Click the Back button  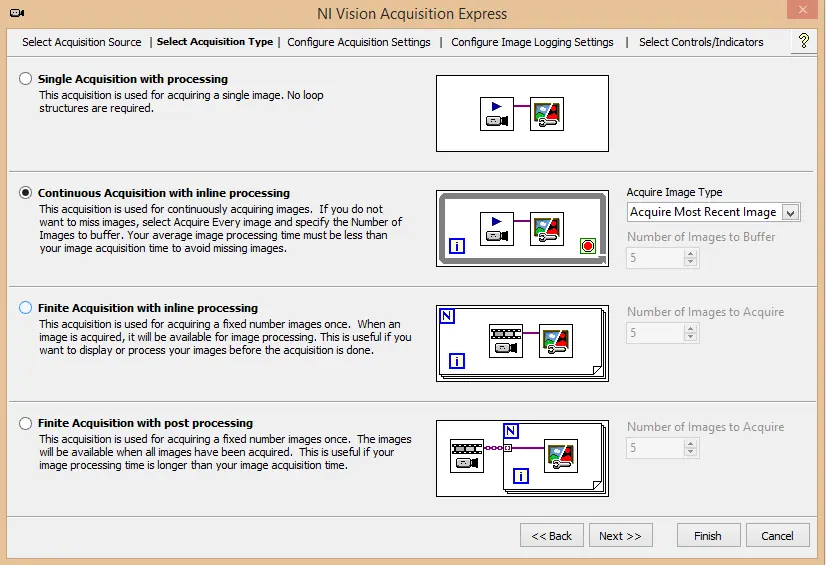(x=552, y=536)
